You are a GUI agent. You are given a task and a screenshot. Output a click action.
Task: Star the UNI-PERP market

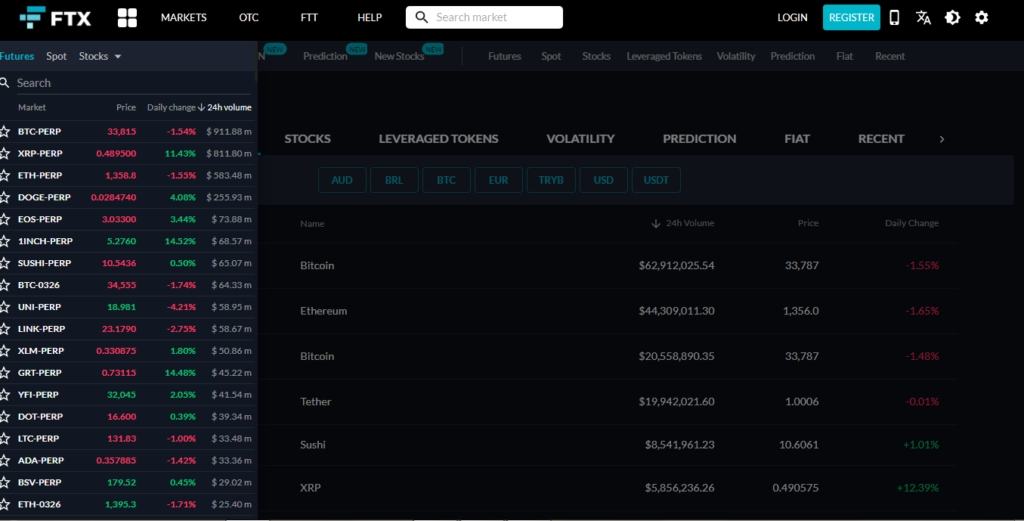5,307
